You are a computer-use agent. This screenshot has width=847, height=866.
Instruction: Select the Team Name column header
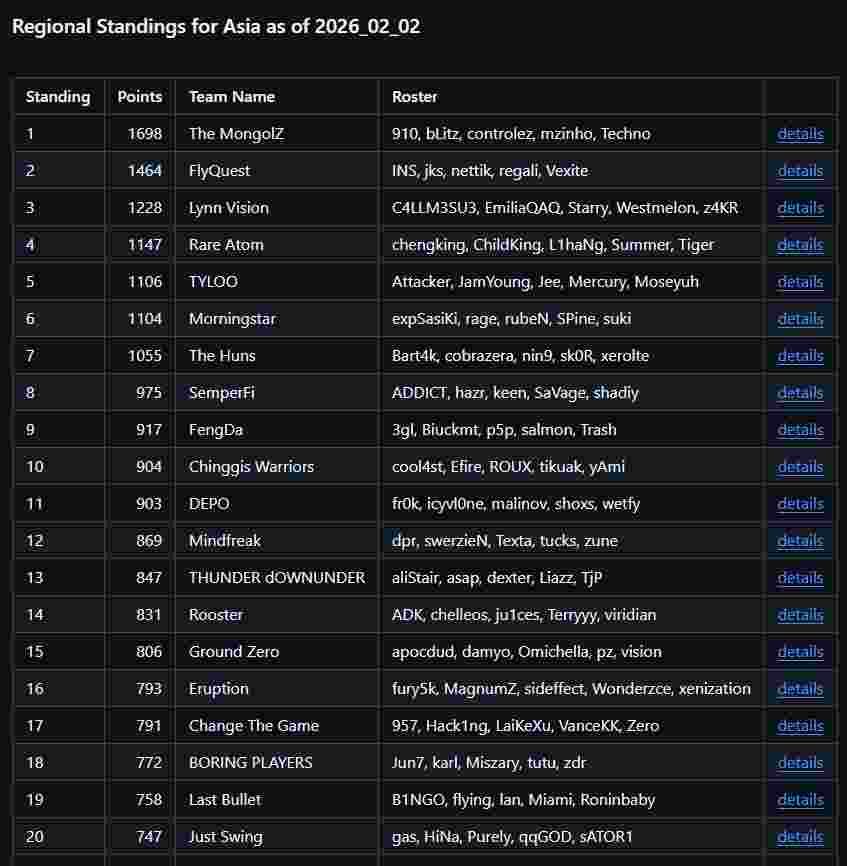pyautogui.click(x=232, y=97)
